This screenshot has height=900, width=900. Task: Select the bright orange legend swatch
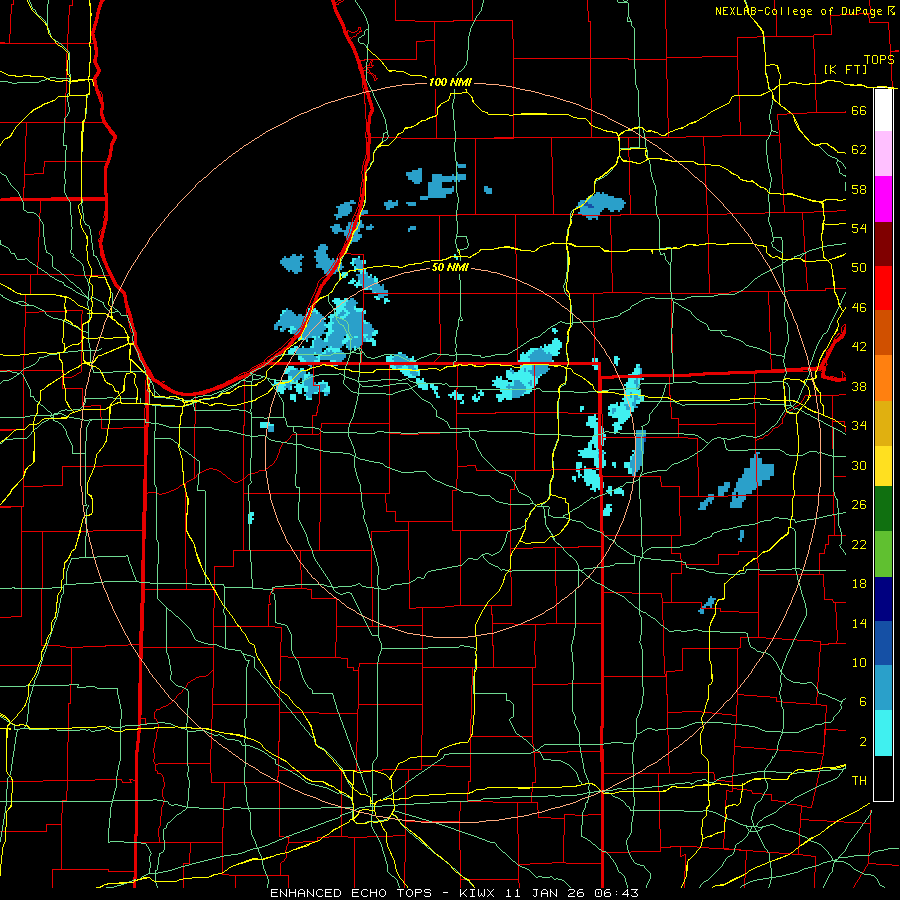(x=883, y=378)
